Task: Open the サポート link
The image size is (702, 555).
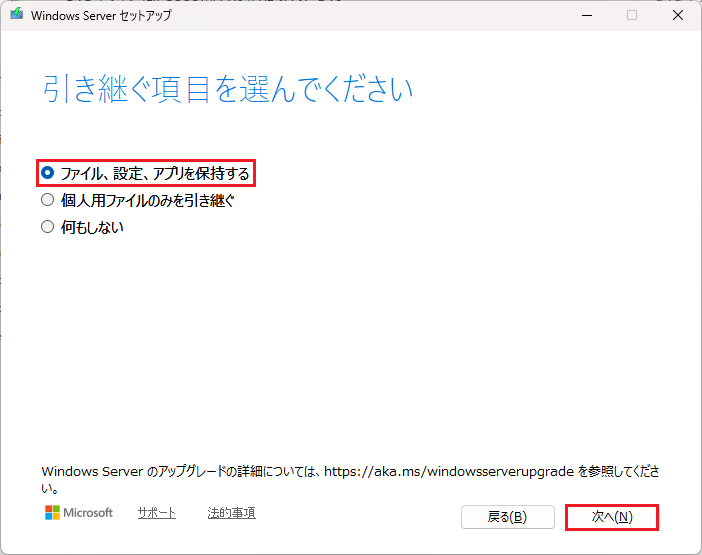Action: [156, 513]
